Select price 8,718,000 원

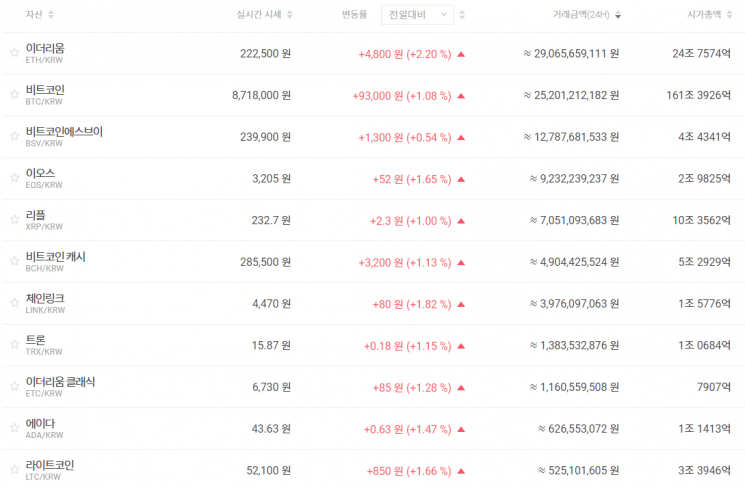[x=261, y=96]
